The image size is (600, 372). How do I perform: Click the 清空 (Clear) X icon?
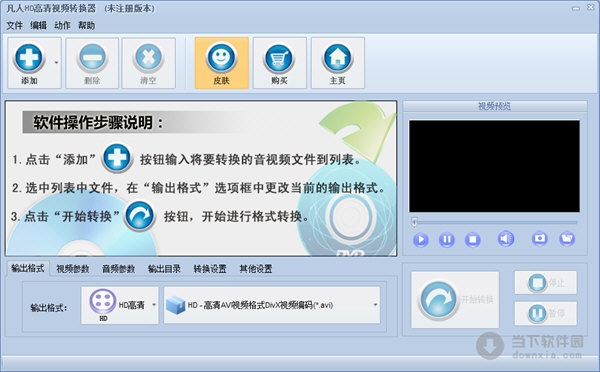148,63
